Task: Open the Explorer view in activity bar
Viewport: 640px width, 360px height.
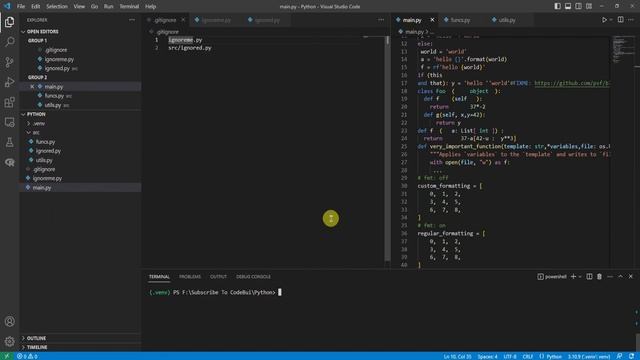Action: point(9,22)
